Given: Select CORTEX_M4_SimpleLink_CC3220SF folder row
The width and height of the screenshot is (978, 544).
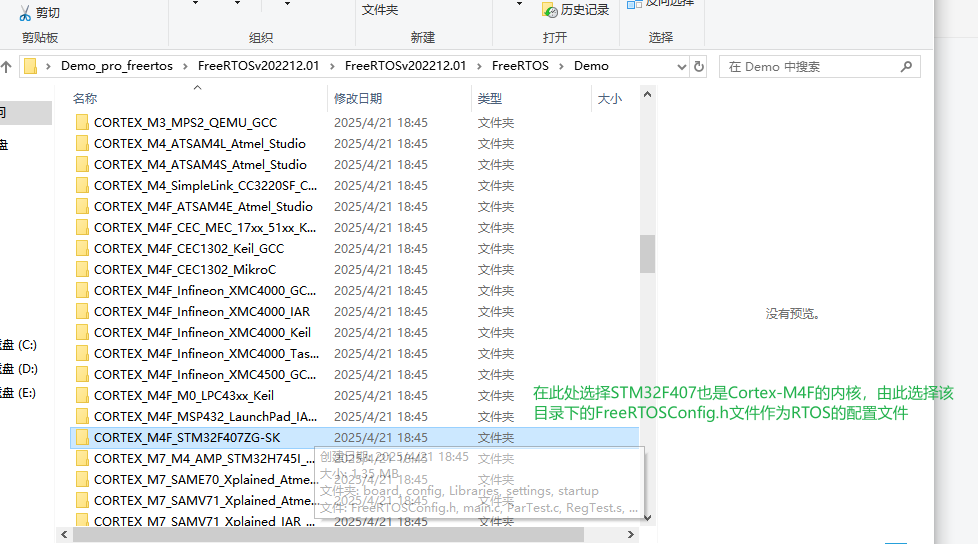Looking at the screenshot, I should 354,185.
